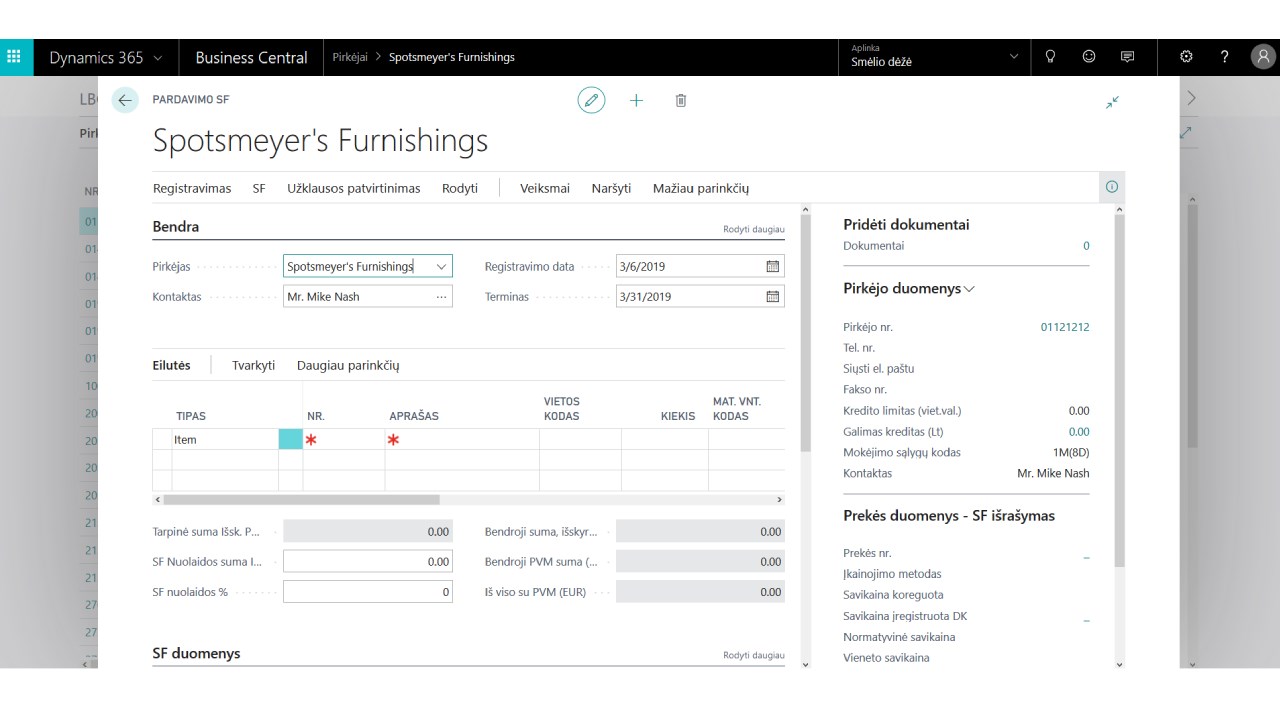Click the plus icon for new invoice
The width and height of the screenshot is (1280, 720).
point(636,100)
